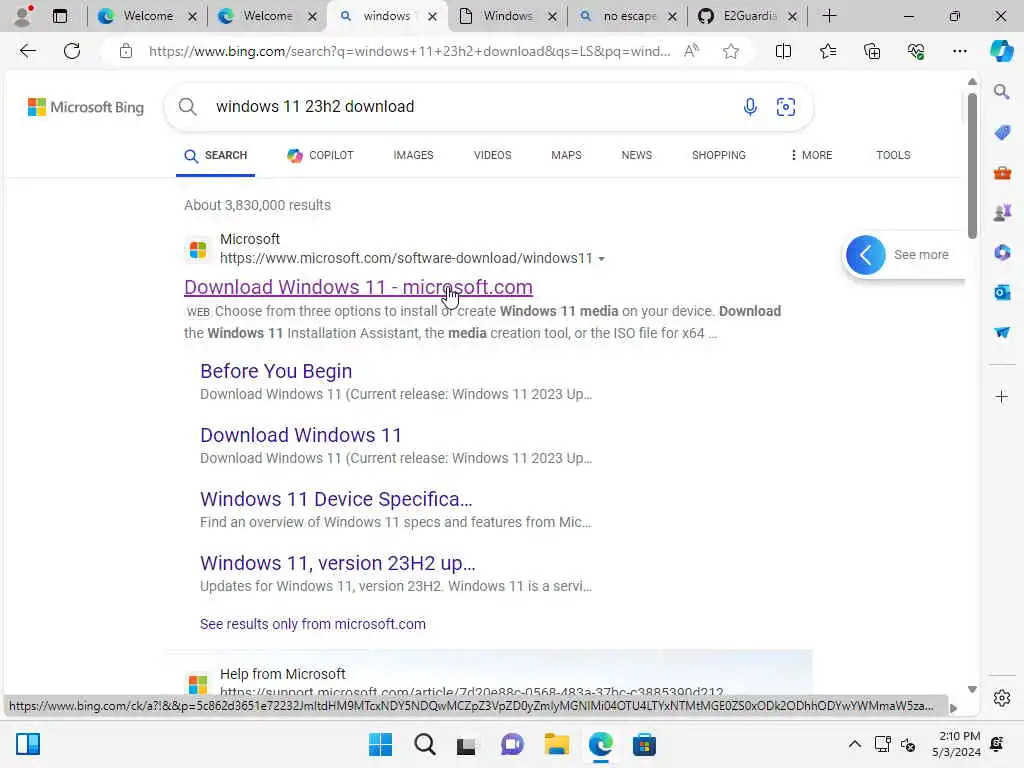
Task: Add a new sidebar app
Action: point(1002,396)
